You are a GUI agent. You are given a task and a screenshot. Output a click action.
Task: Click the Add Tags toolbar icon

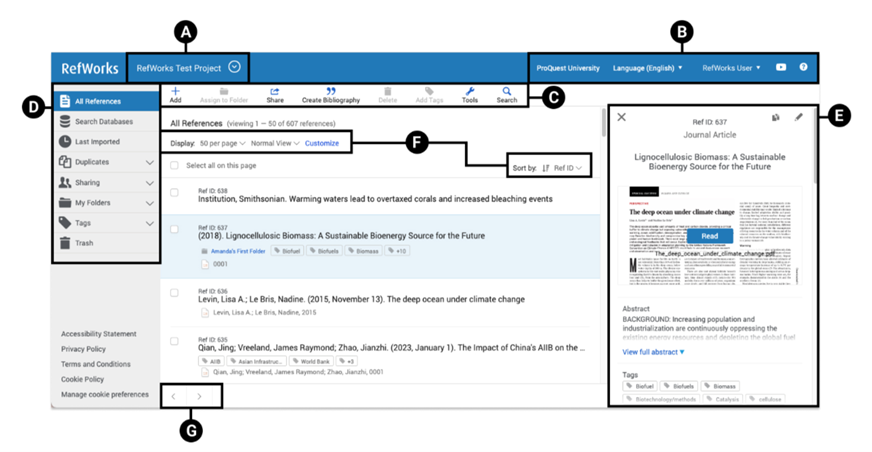click(429, 91)
